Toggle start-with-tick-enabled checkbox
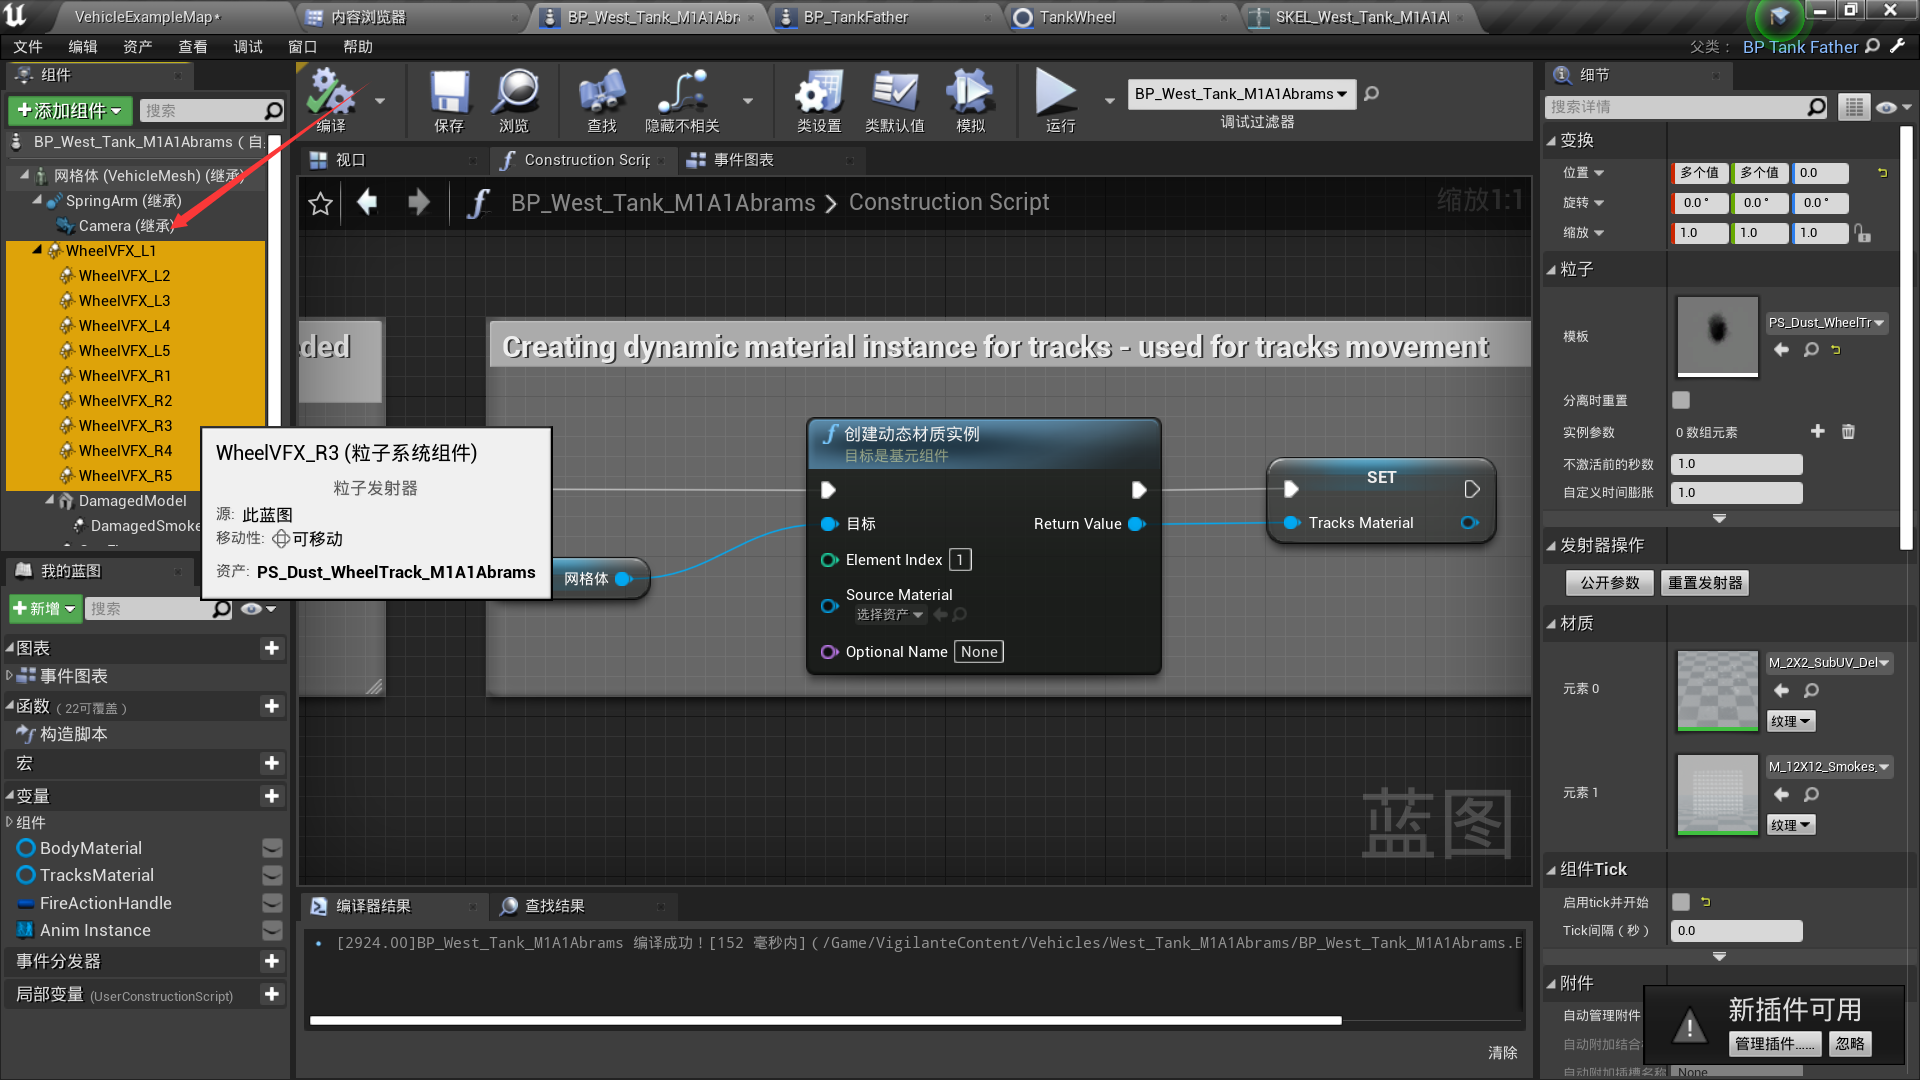 click(1681, 902)
